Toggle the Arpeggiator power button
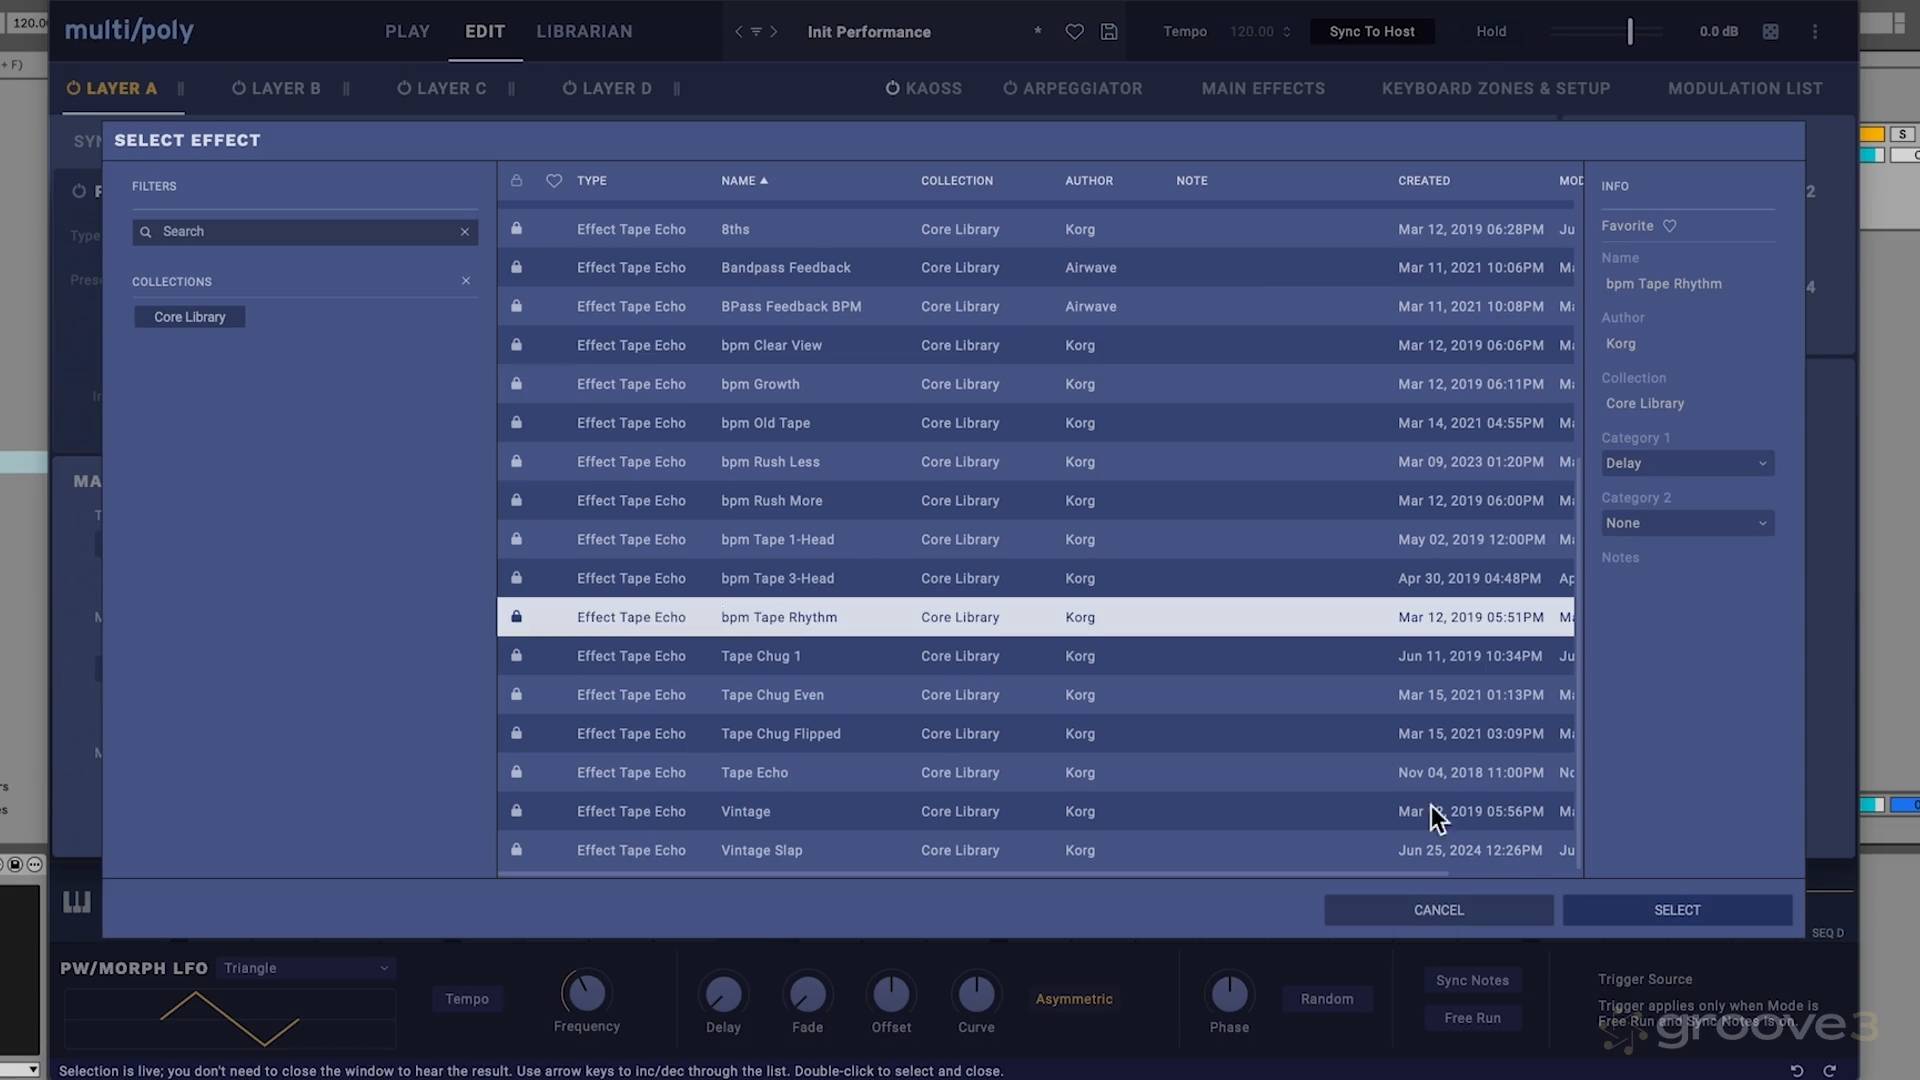Image resolution: width=1920 pixels, height=1080 pixels. click(x=1010, y=88)
